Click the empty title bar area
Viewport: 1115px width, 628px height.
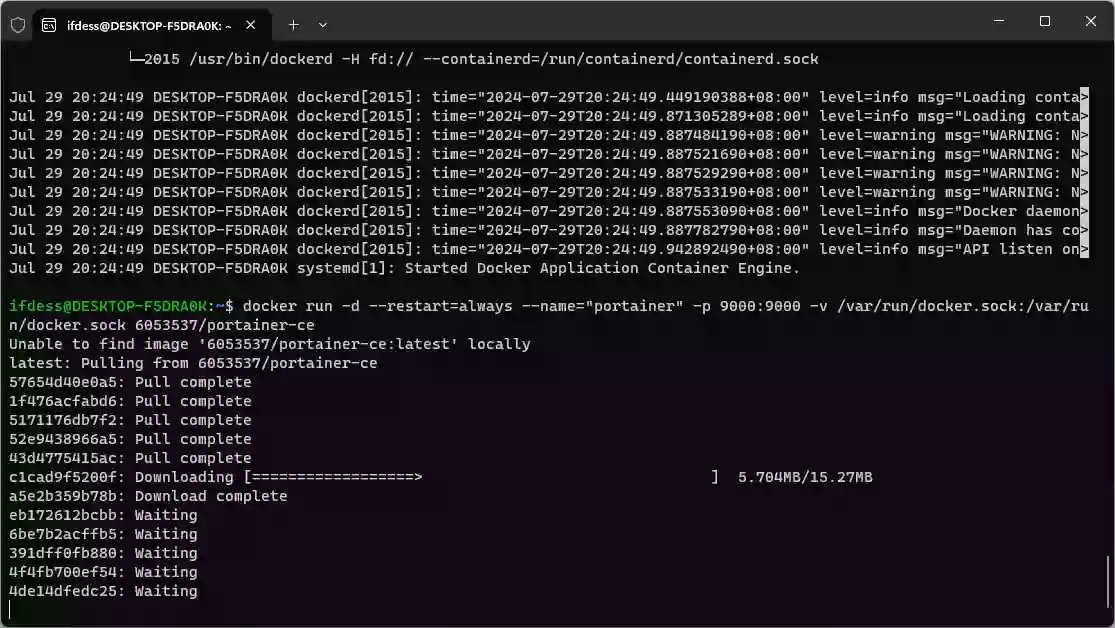[650, 22]
